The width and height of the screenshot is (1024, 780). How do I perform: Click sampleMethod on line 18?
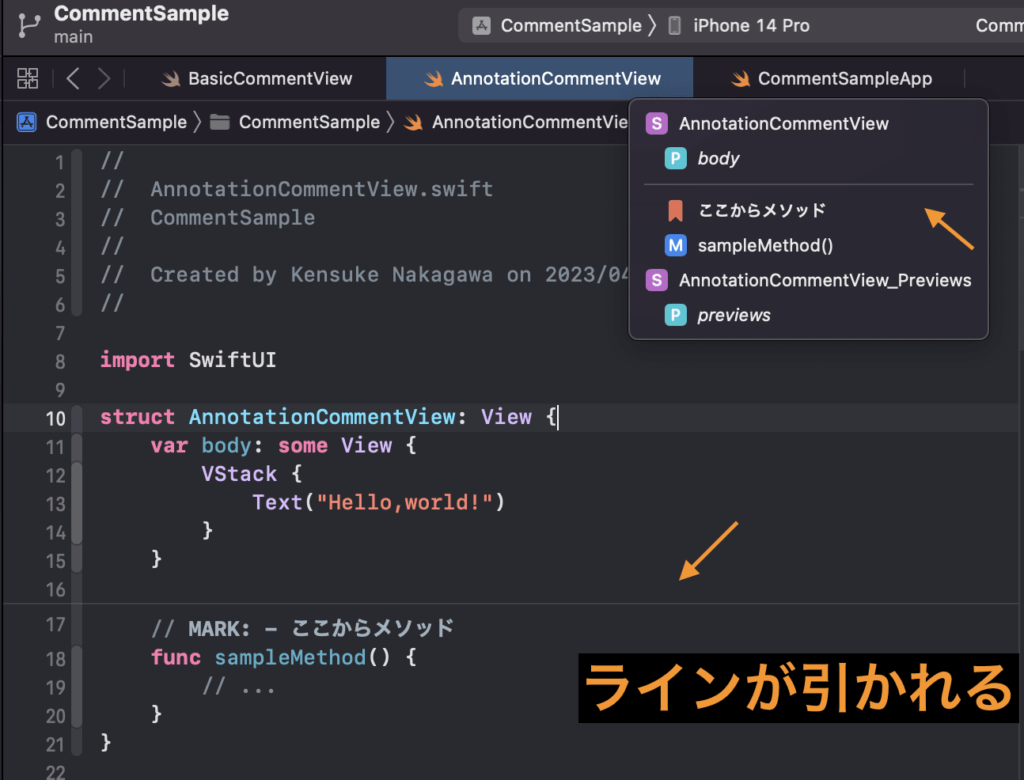290,657
